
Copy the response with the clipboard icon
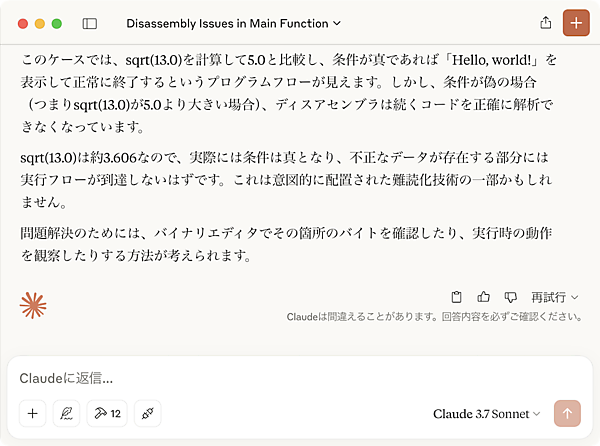(457, 297)
